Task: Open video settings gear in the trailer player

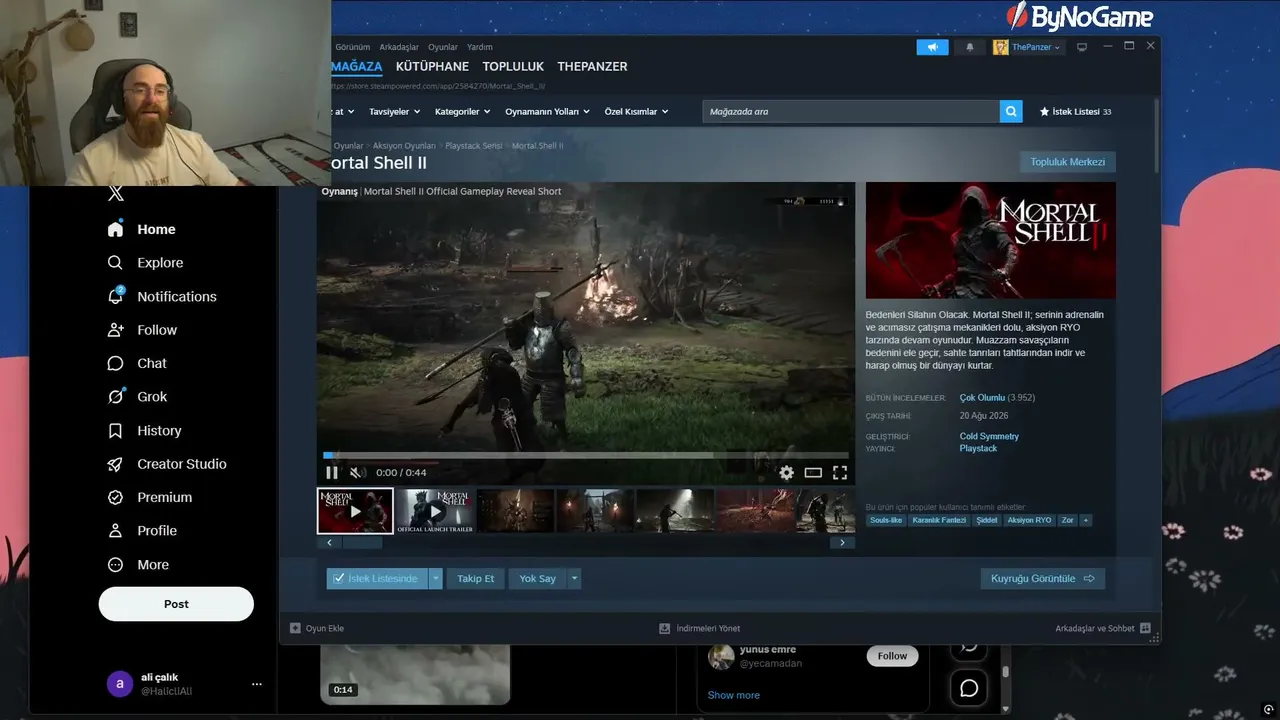Action: (787, 473)
